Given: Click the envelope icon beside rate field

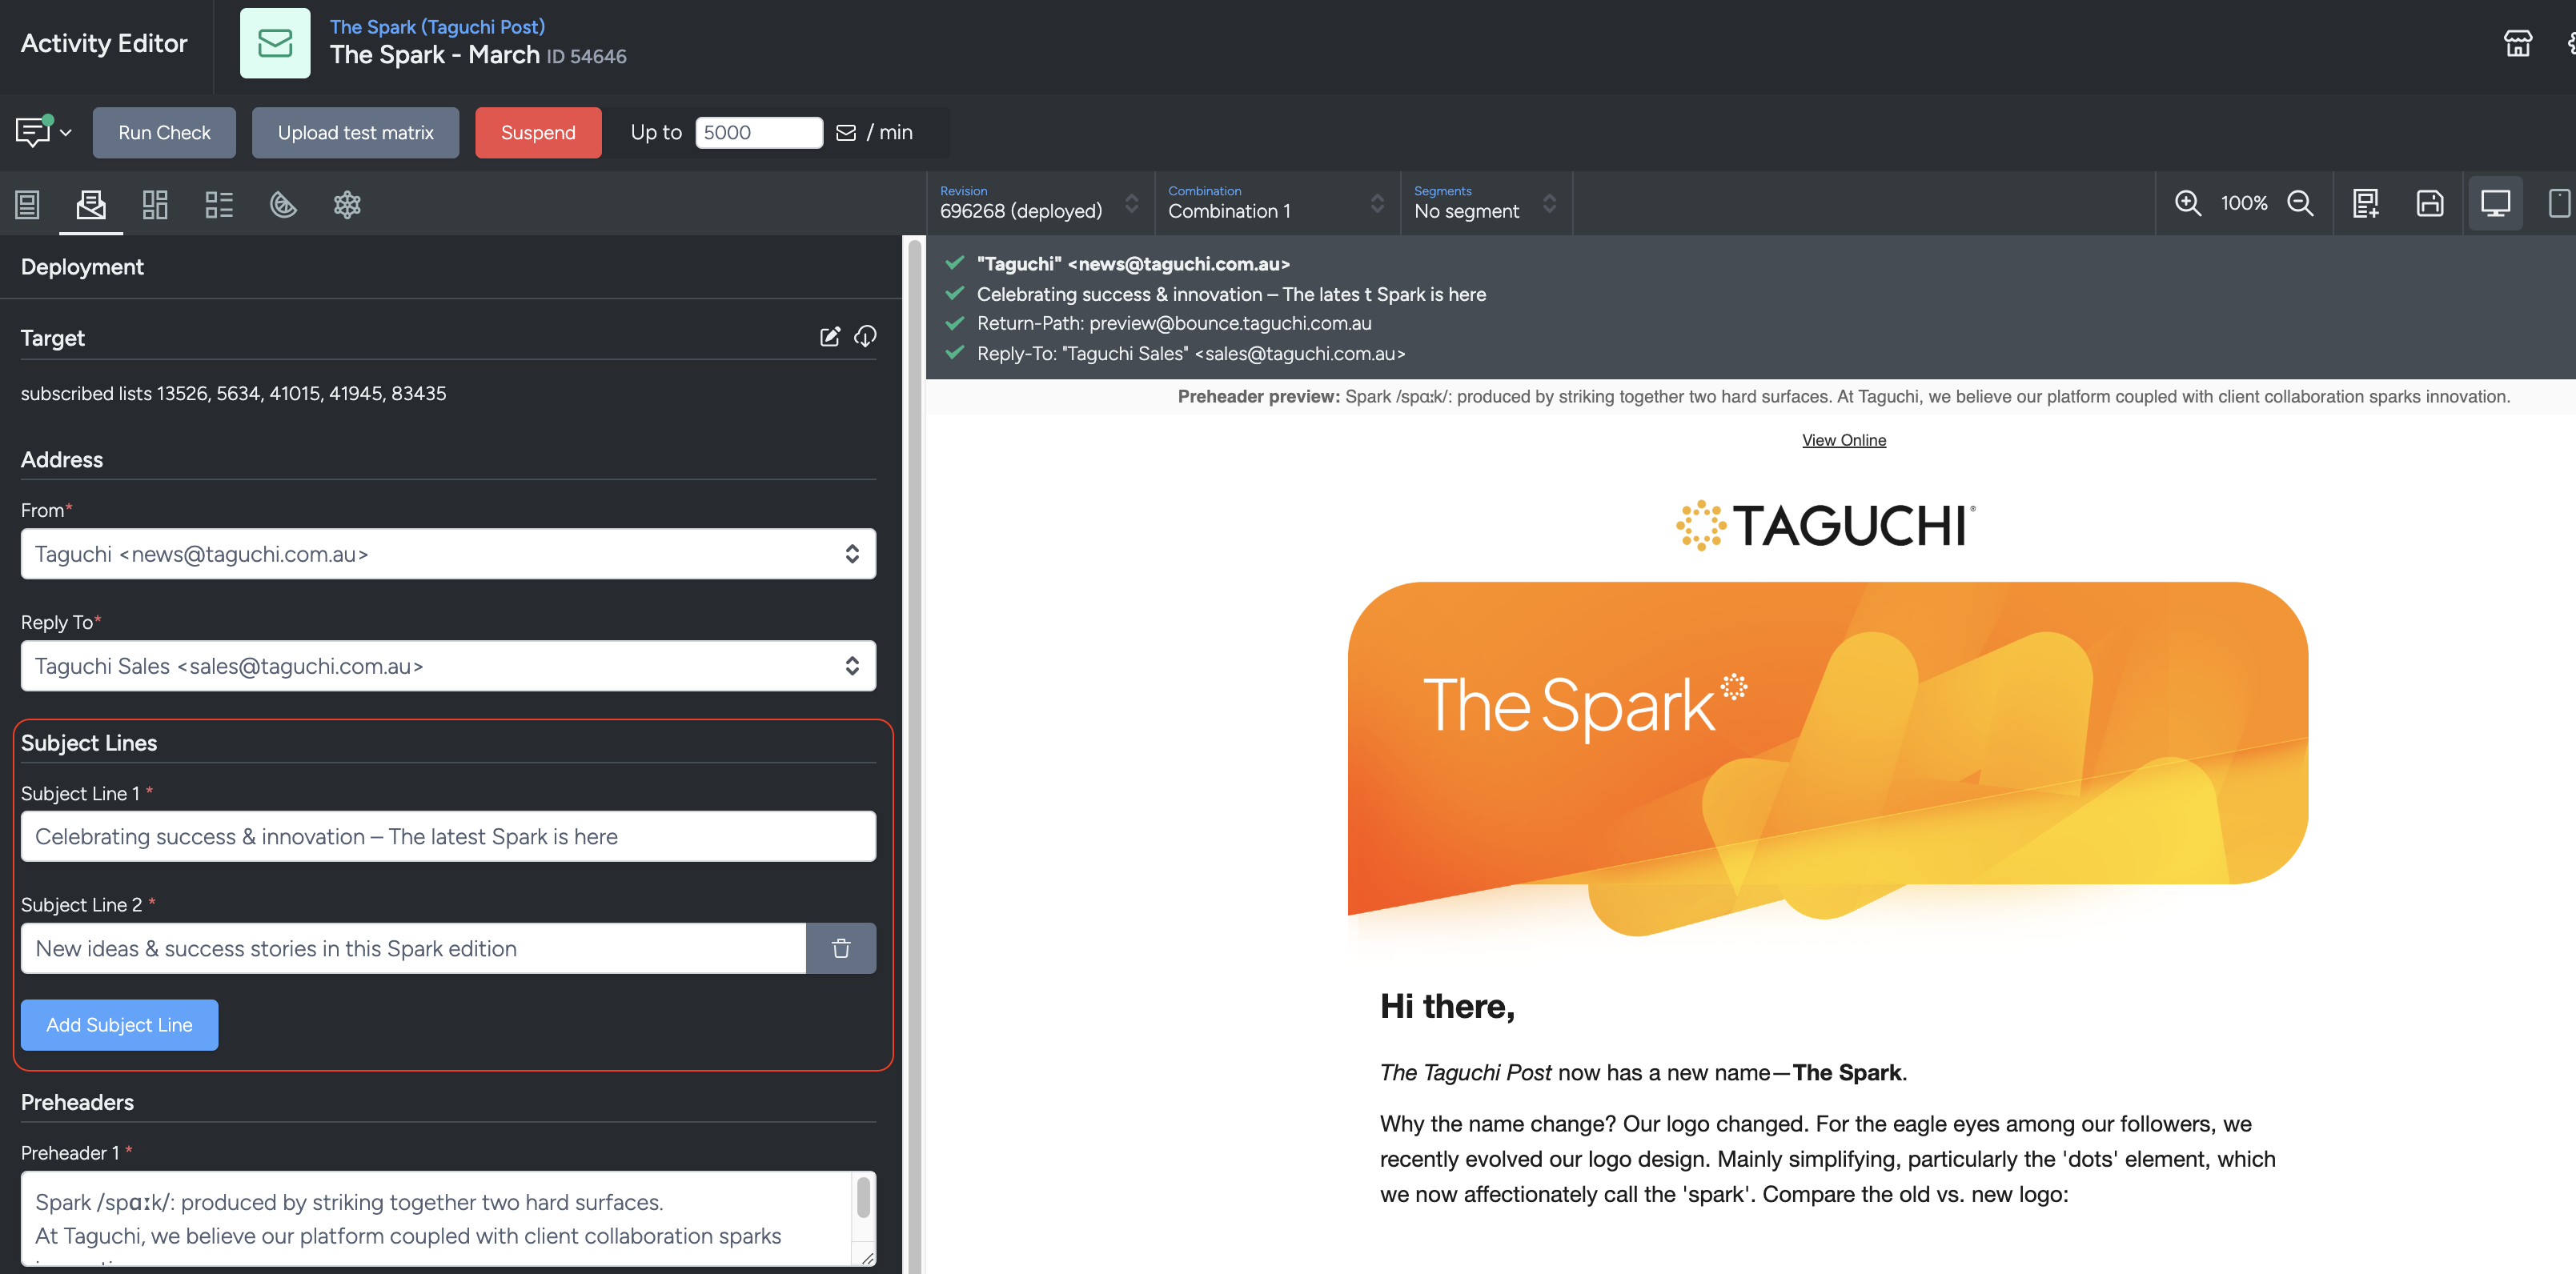Looking at the screenshot, I should 846,132.
